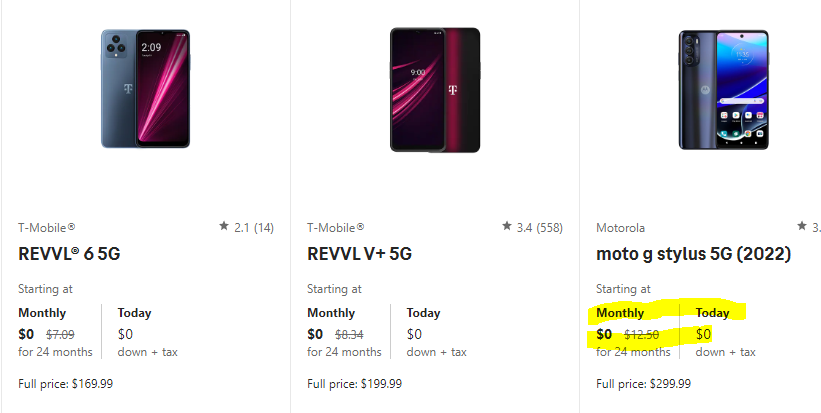Open the REVVL V+ 5G phone image

tap(434, 88)
